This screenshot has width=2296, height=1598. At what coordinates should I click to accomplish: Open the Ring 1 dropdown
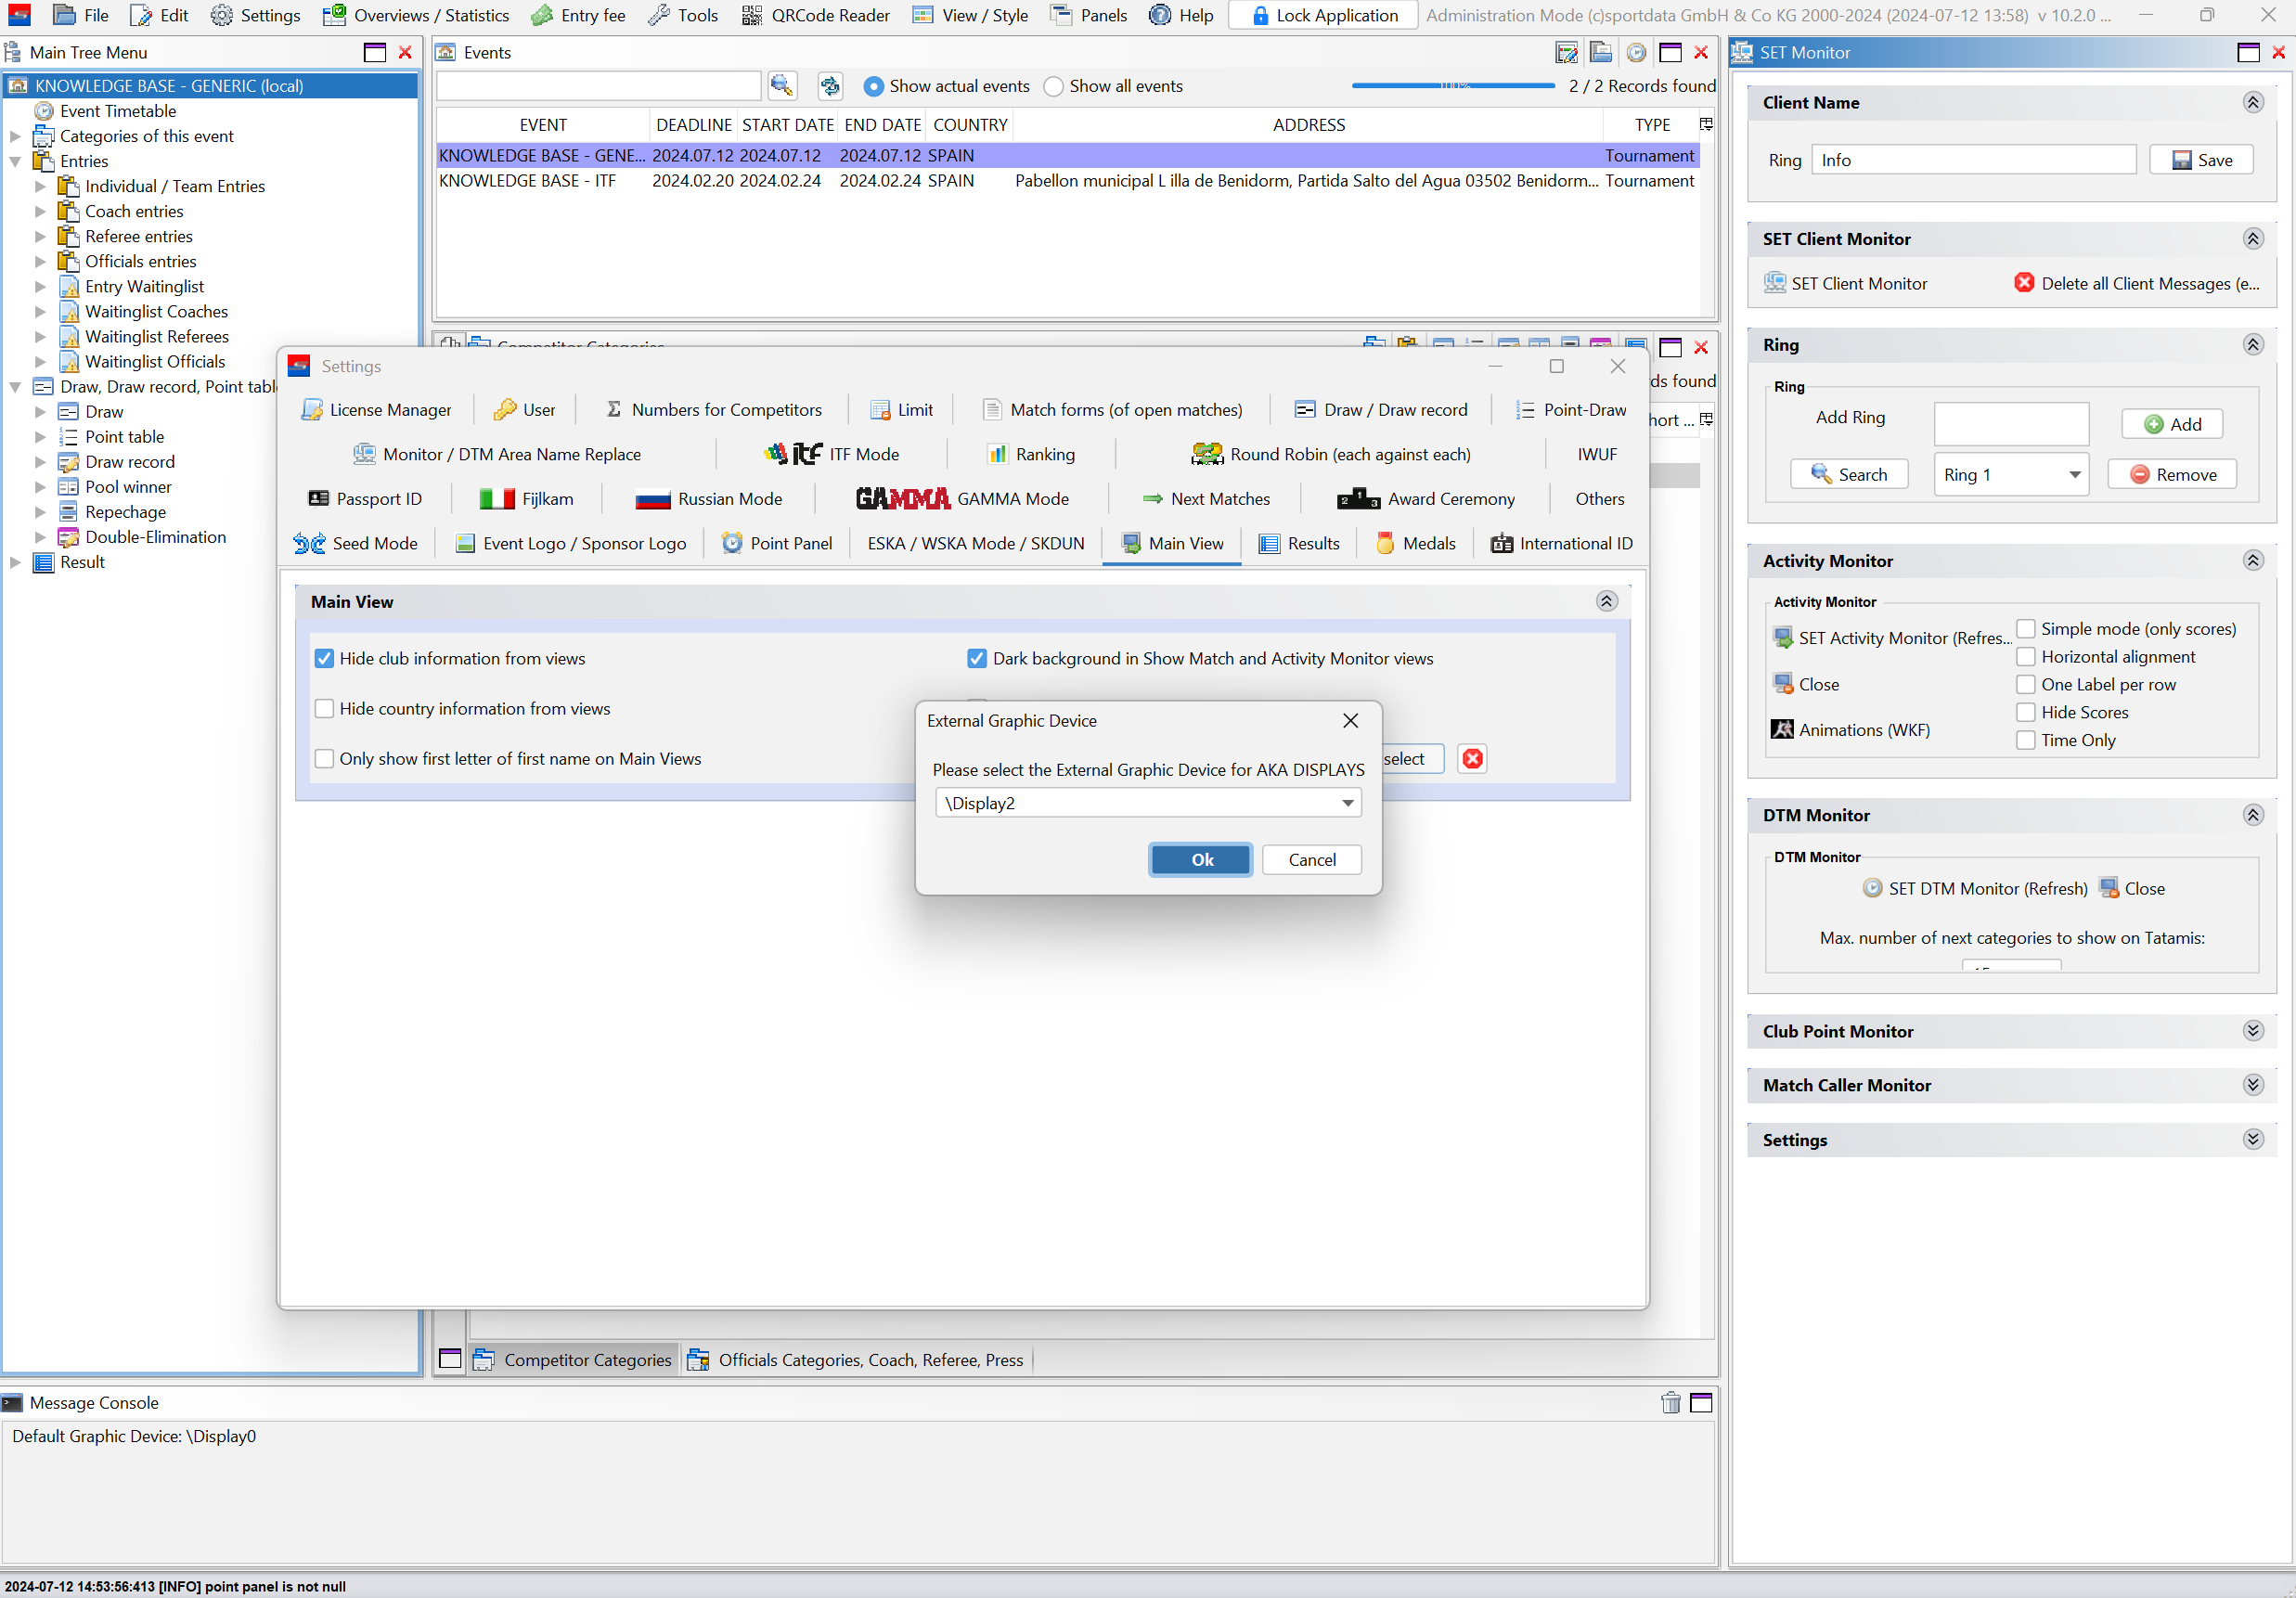pyautogui.click(x=2075, y=474)
